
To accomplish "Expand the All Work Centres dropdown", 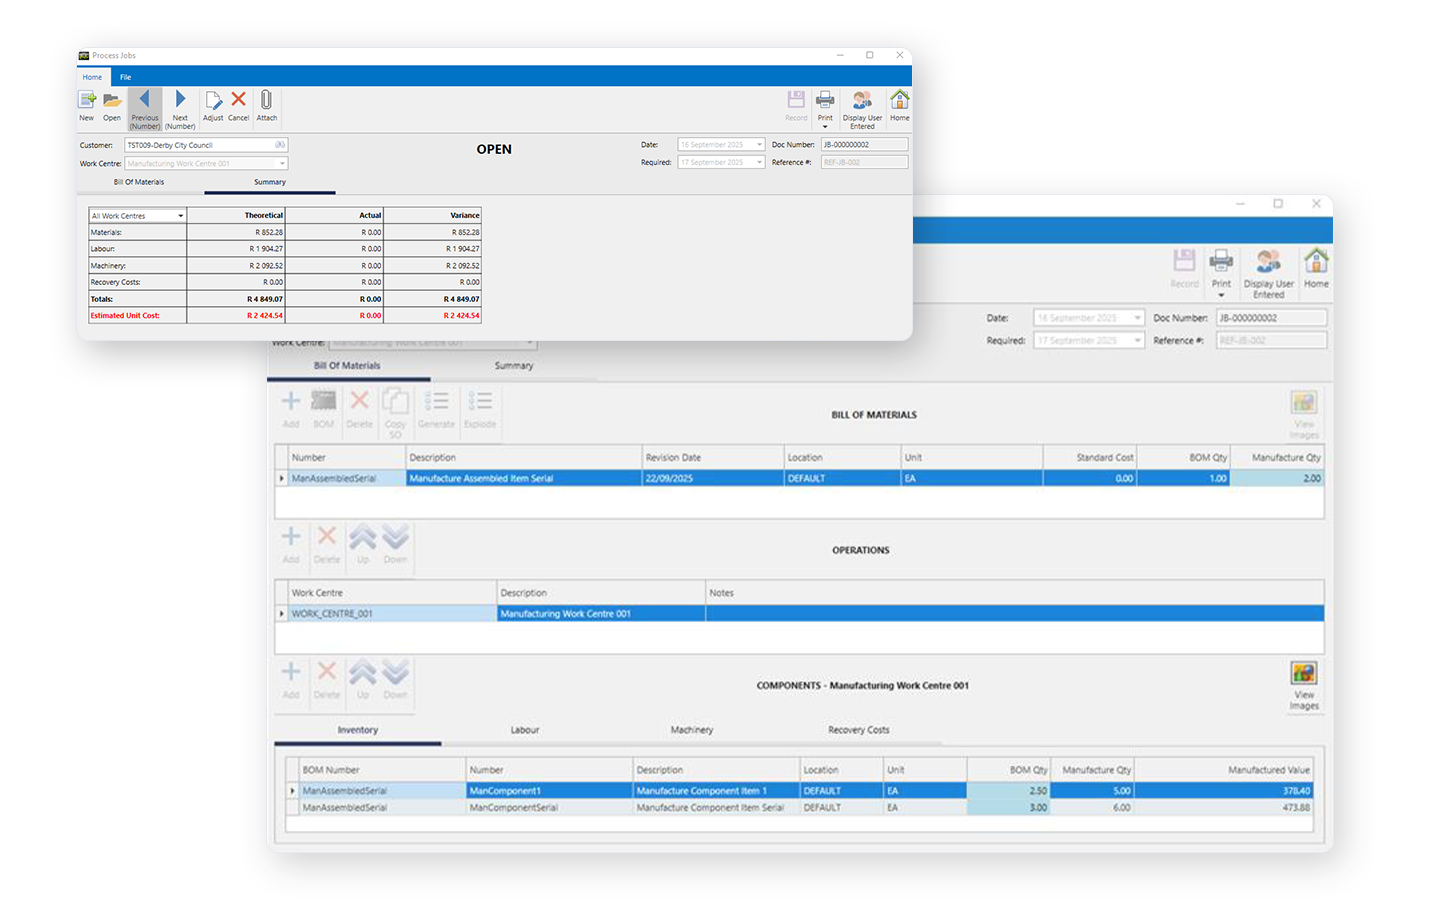I will pyautogui.click(x=181, y=216).
